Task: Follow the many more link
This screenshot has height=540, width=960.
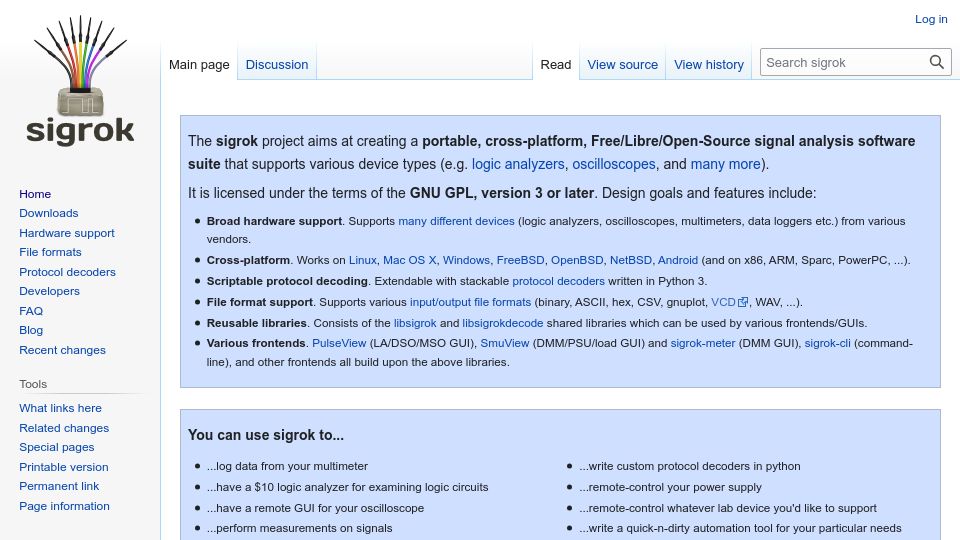Action: (726, 164)
